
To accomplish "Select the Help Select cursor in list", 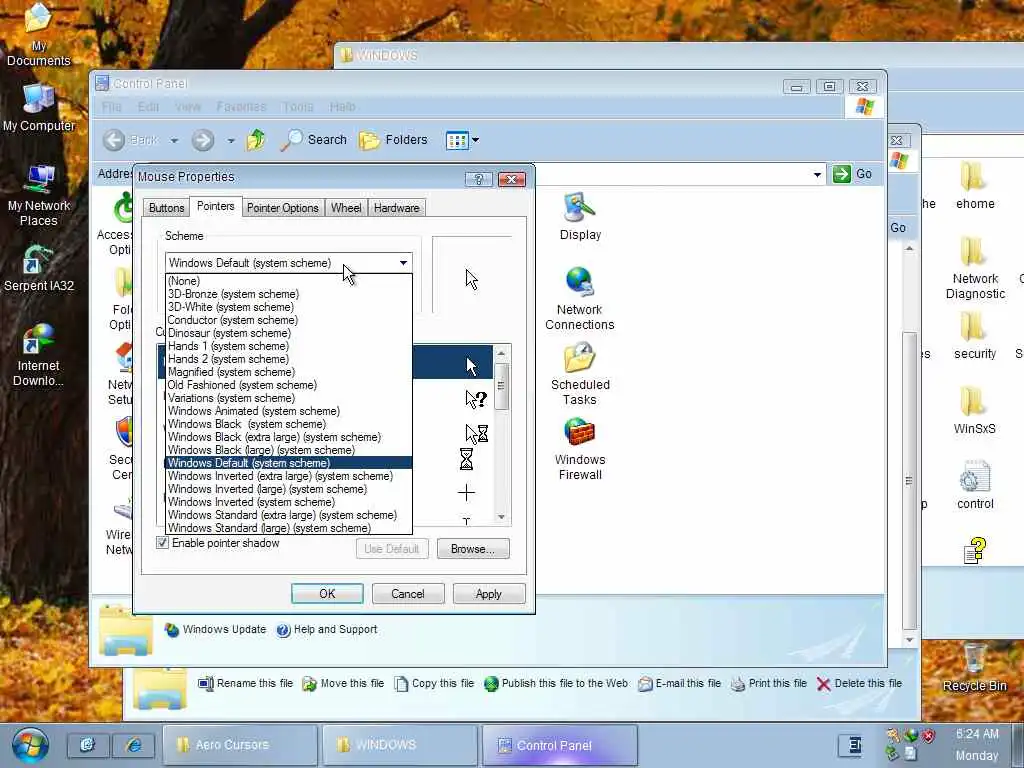I will [475, 399].
